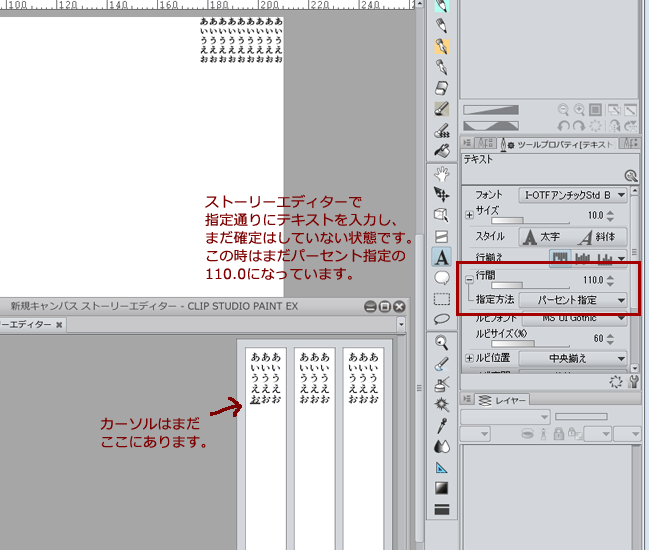Close the ーエディター tab
The height and width of the screenshot is (550, 650).
(59, 325)
